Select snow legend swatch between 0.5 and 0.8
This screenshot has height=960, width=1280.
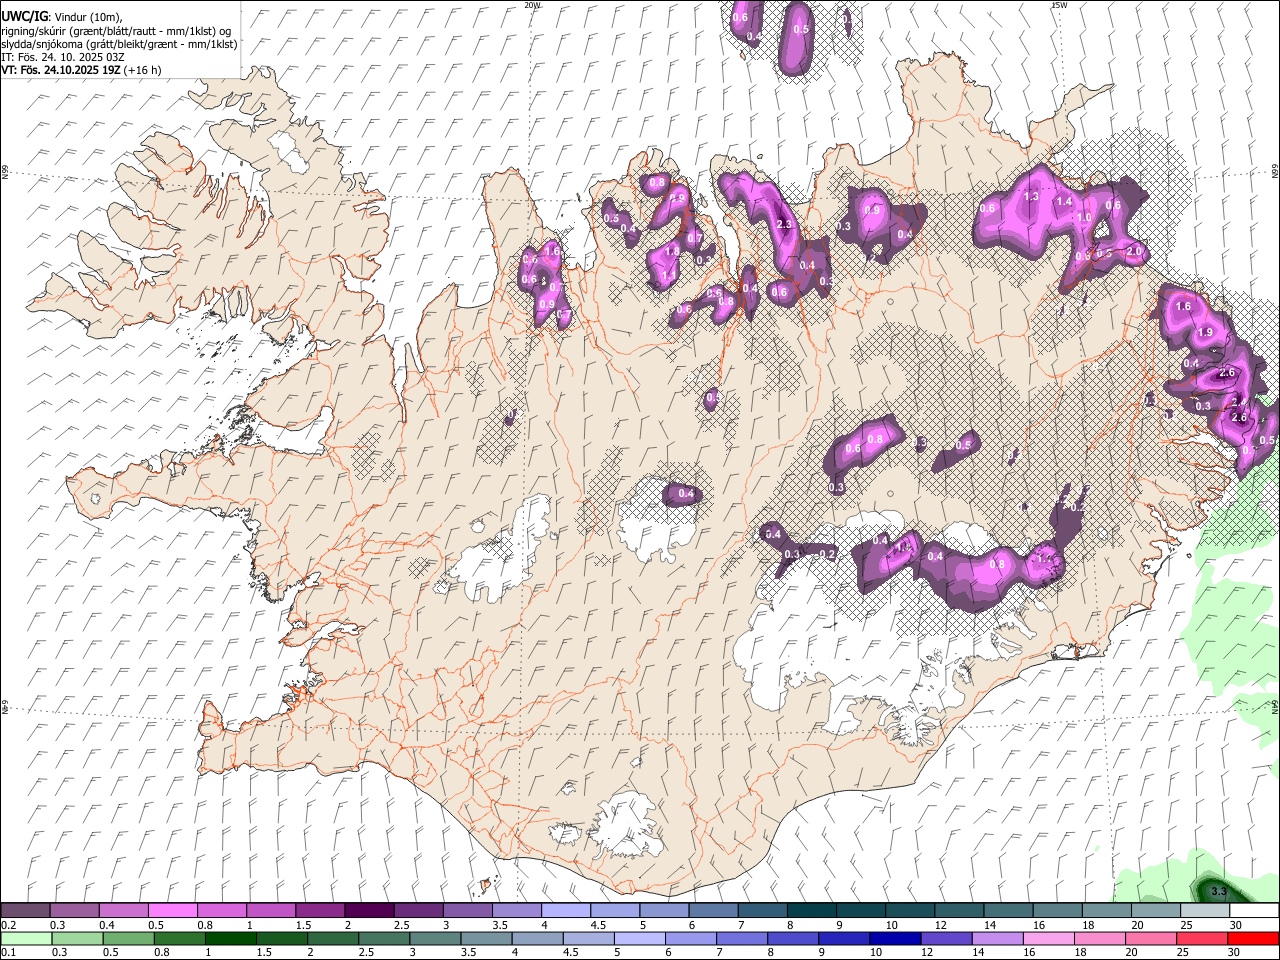[172, 911]
